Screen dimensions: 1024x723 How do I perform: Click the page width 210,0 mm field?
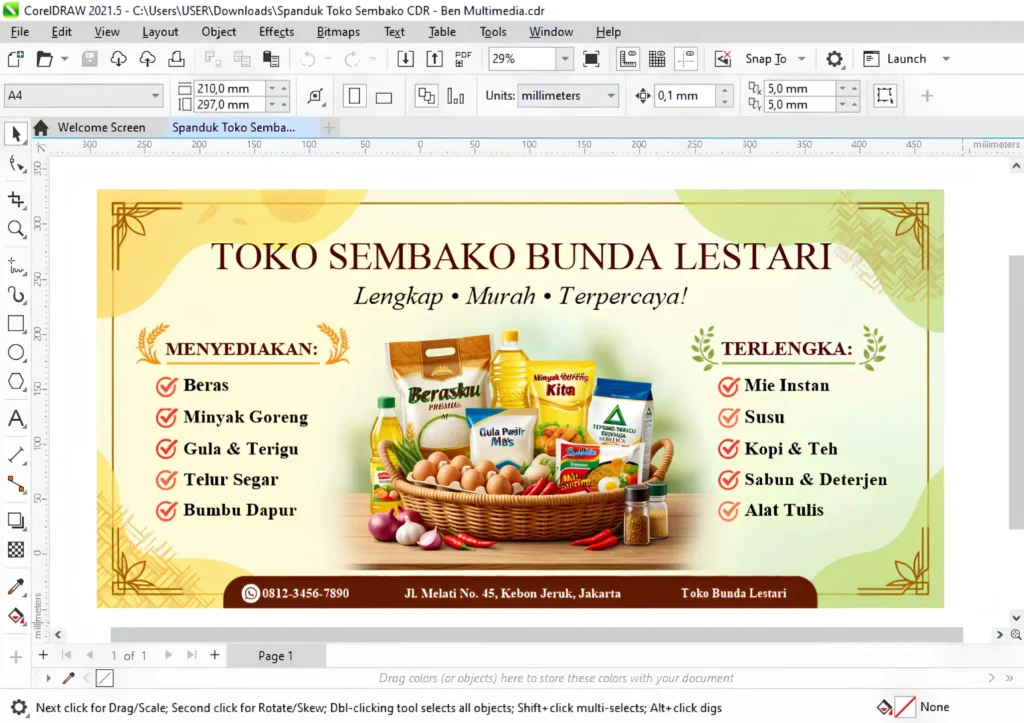pyautogui.click(x=229, y=88)
